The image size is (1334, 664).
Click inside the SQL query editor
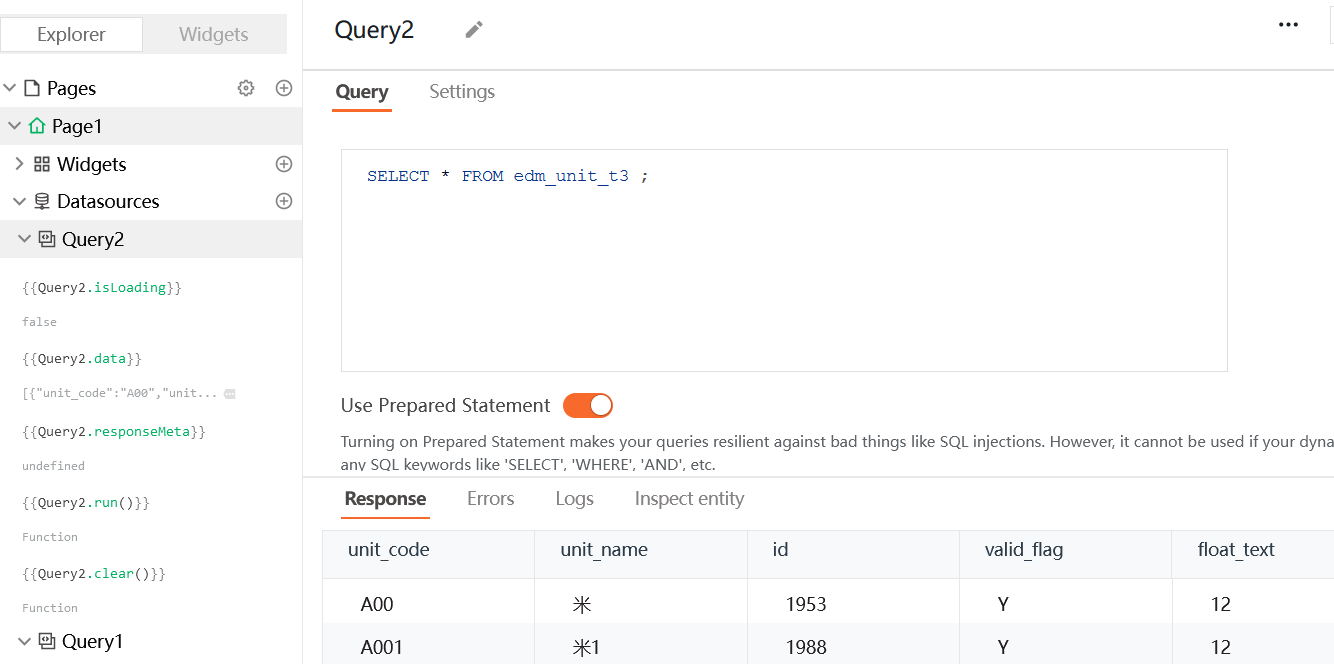783,270
